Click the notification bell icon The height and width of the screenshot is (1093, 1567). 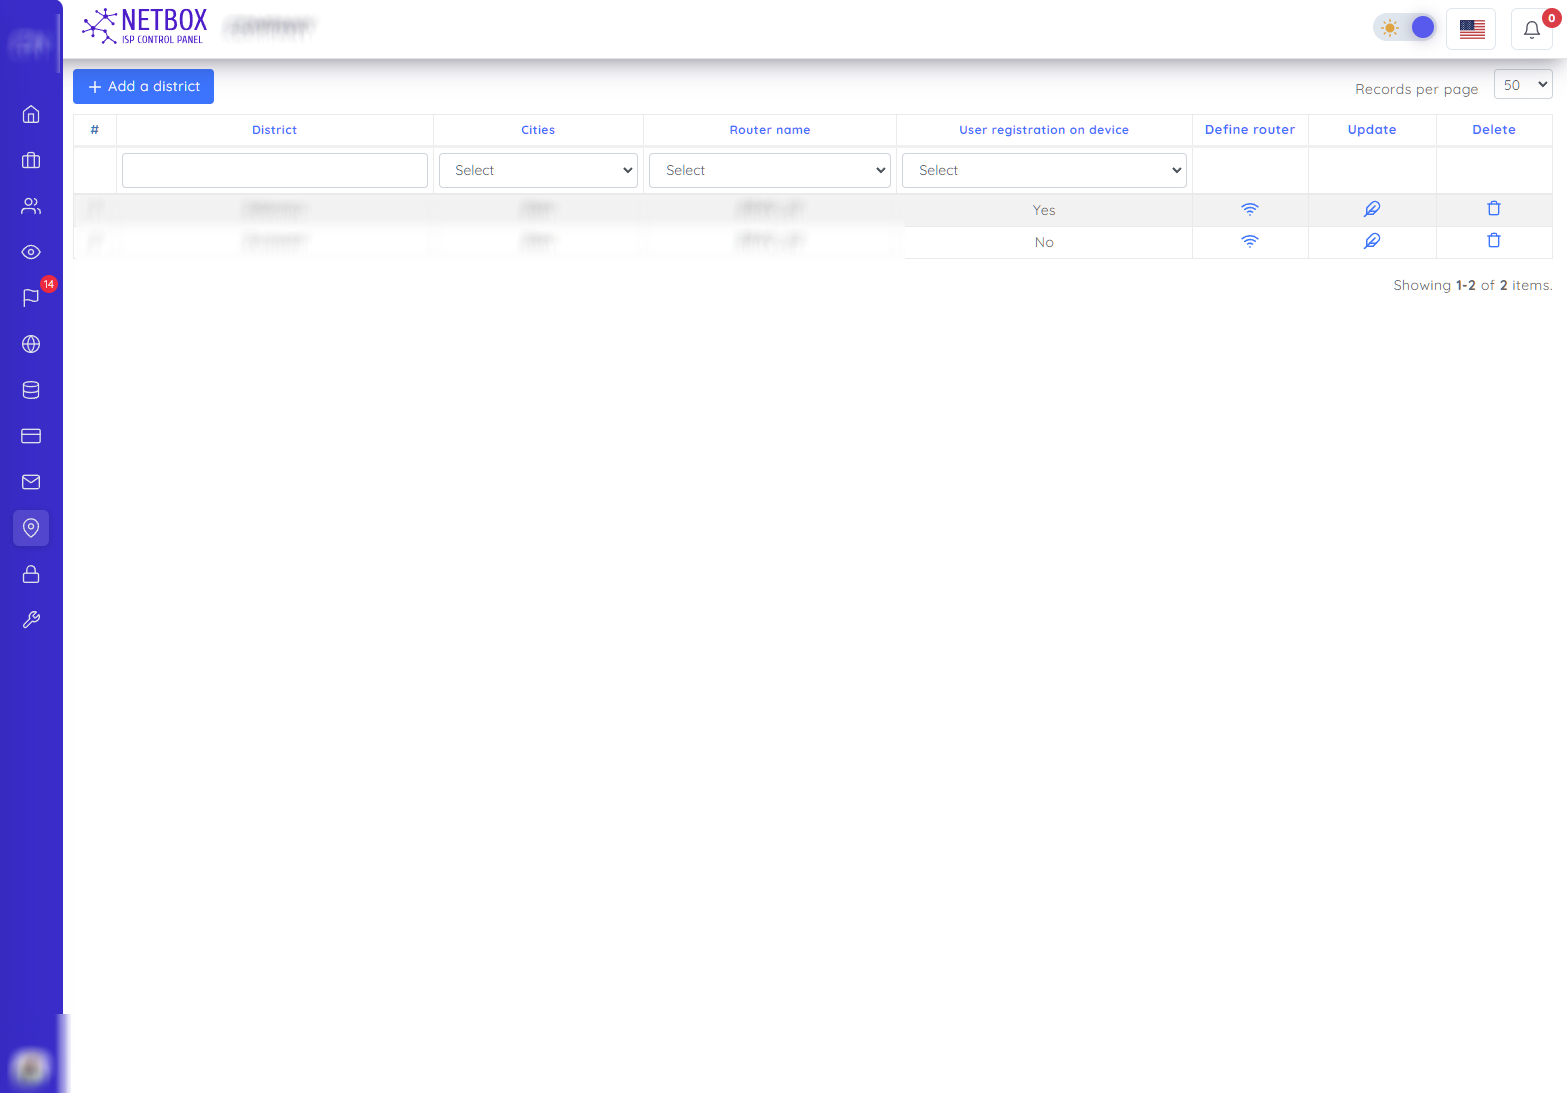pyautogui.click(x=1531, y=29)
